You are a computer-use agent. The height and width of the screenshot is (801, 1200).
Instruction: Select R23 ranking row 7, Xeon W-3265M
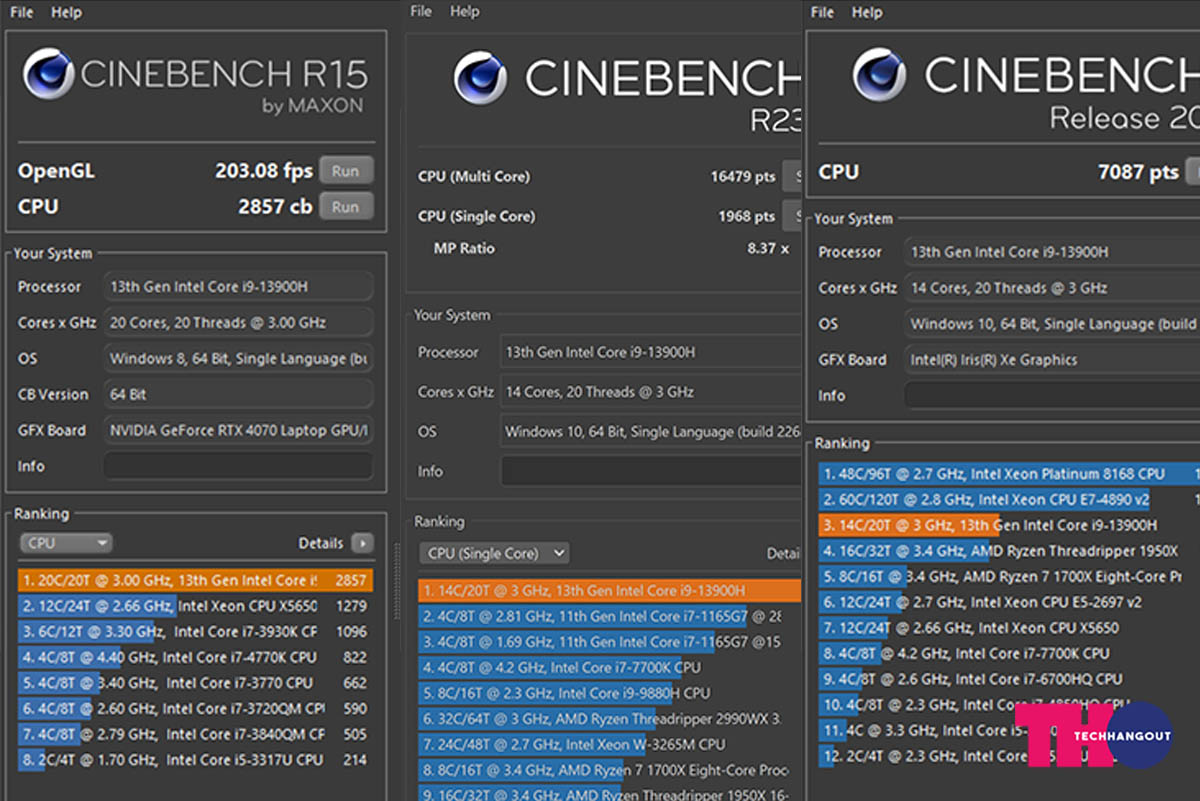610,745
